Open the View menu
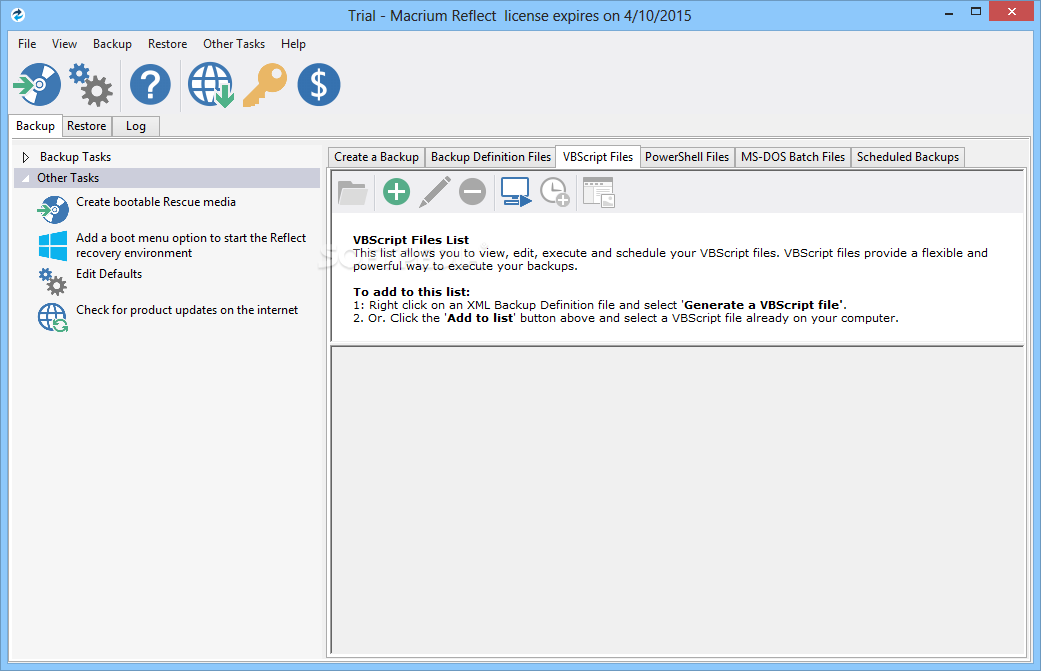Screen dimensions: 1041x671 64,44
